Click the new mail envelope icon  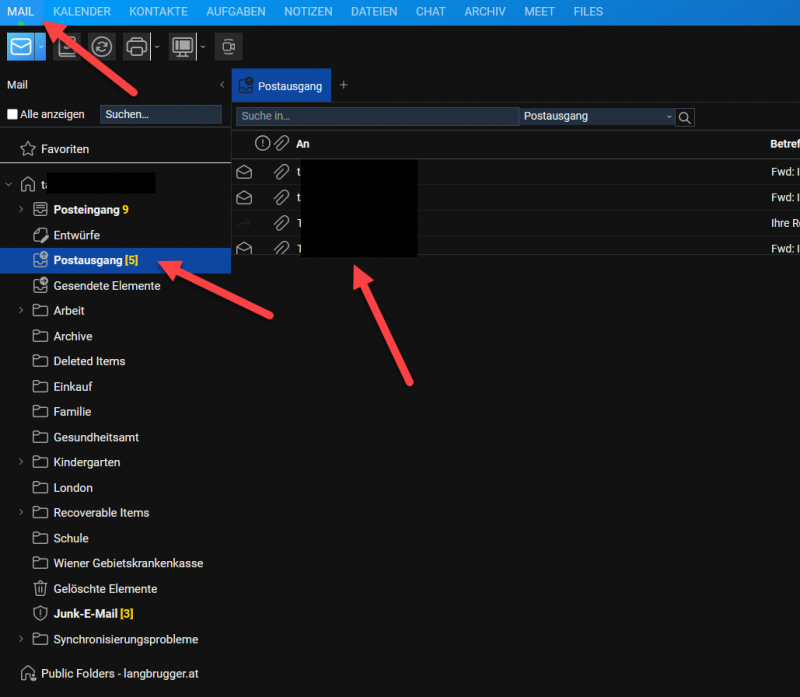(20, 47)
